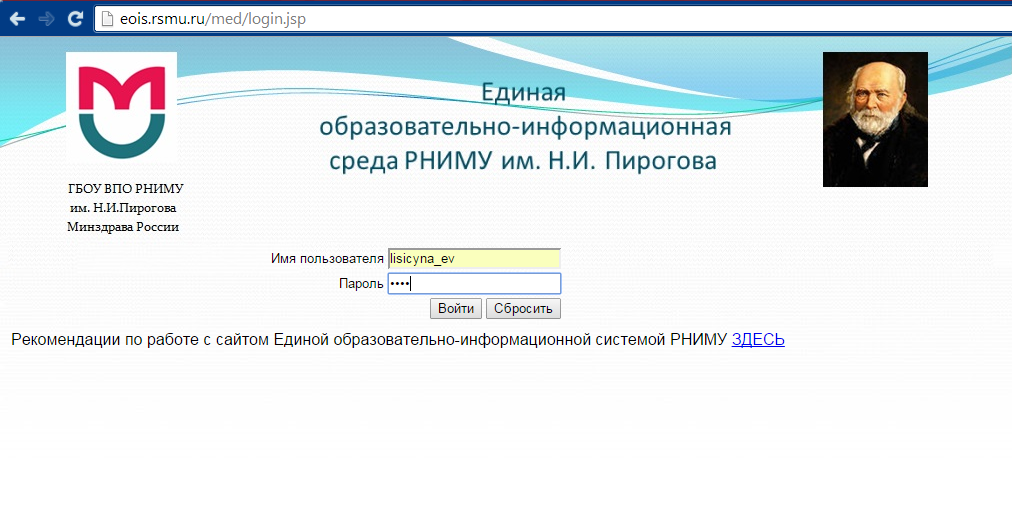
Task: Click the Имя пользователя username field
Action: point(474,258)
